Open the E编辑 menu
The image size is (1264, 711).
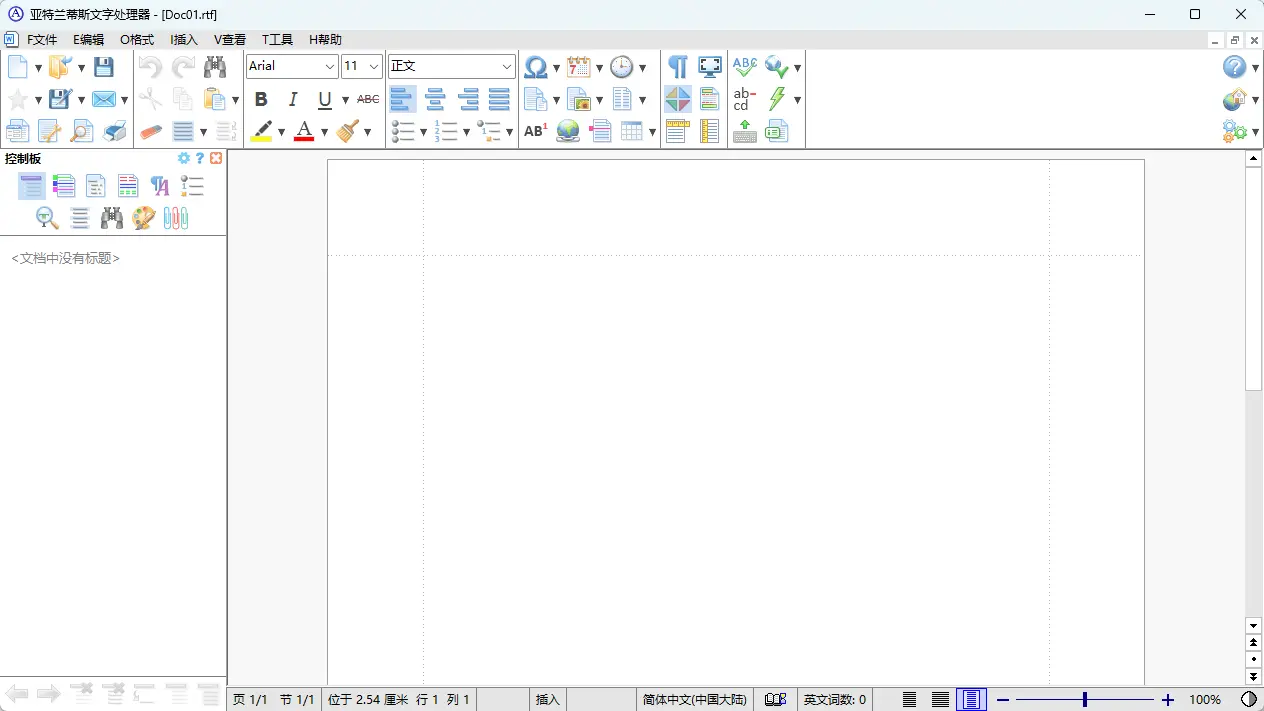coord(88,40)
